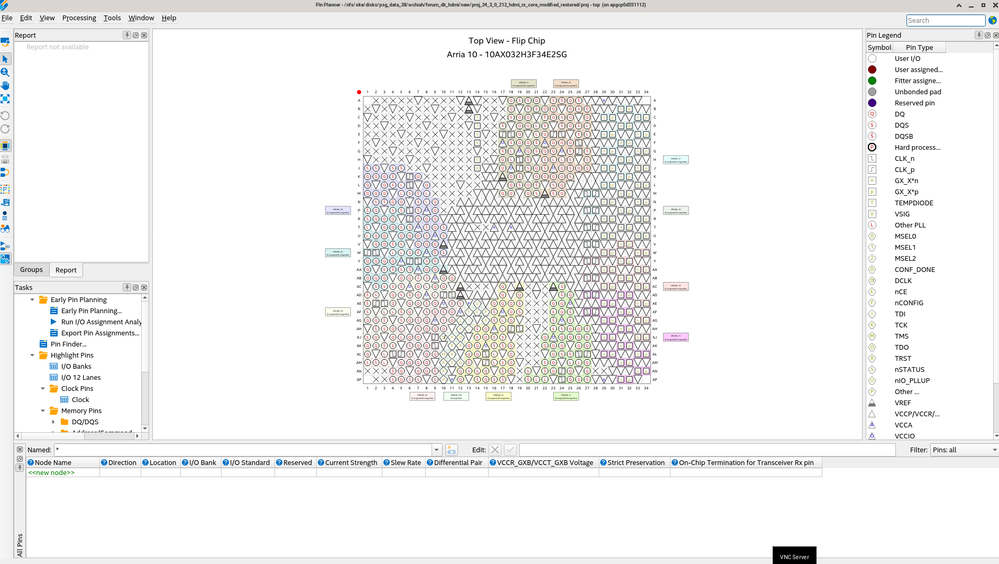This screenshot has width=999, height=564.
Task: Click the pin swap icon
Action: click(x=5, y=173)
